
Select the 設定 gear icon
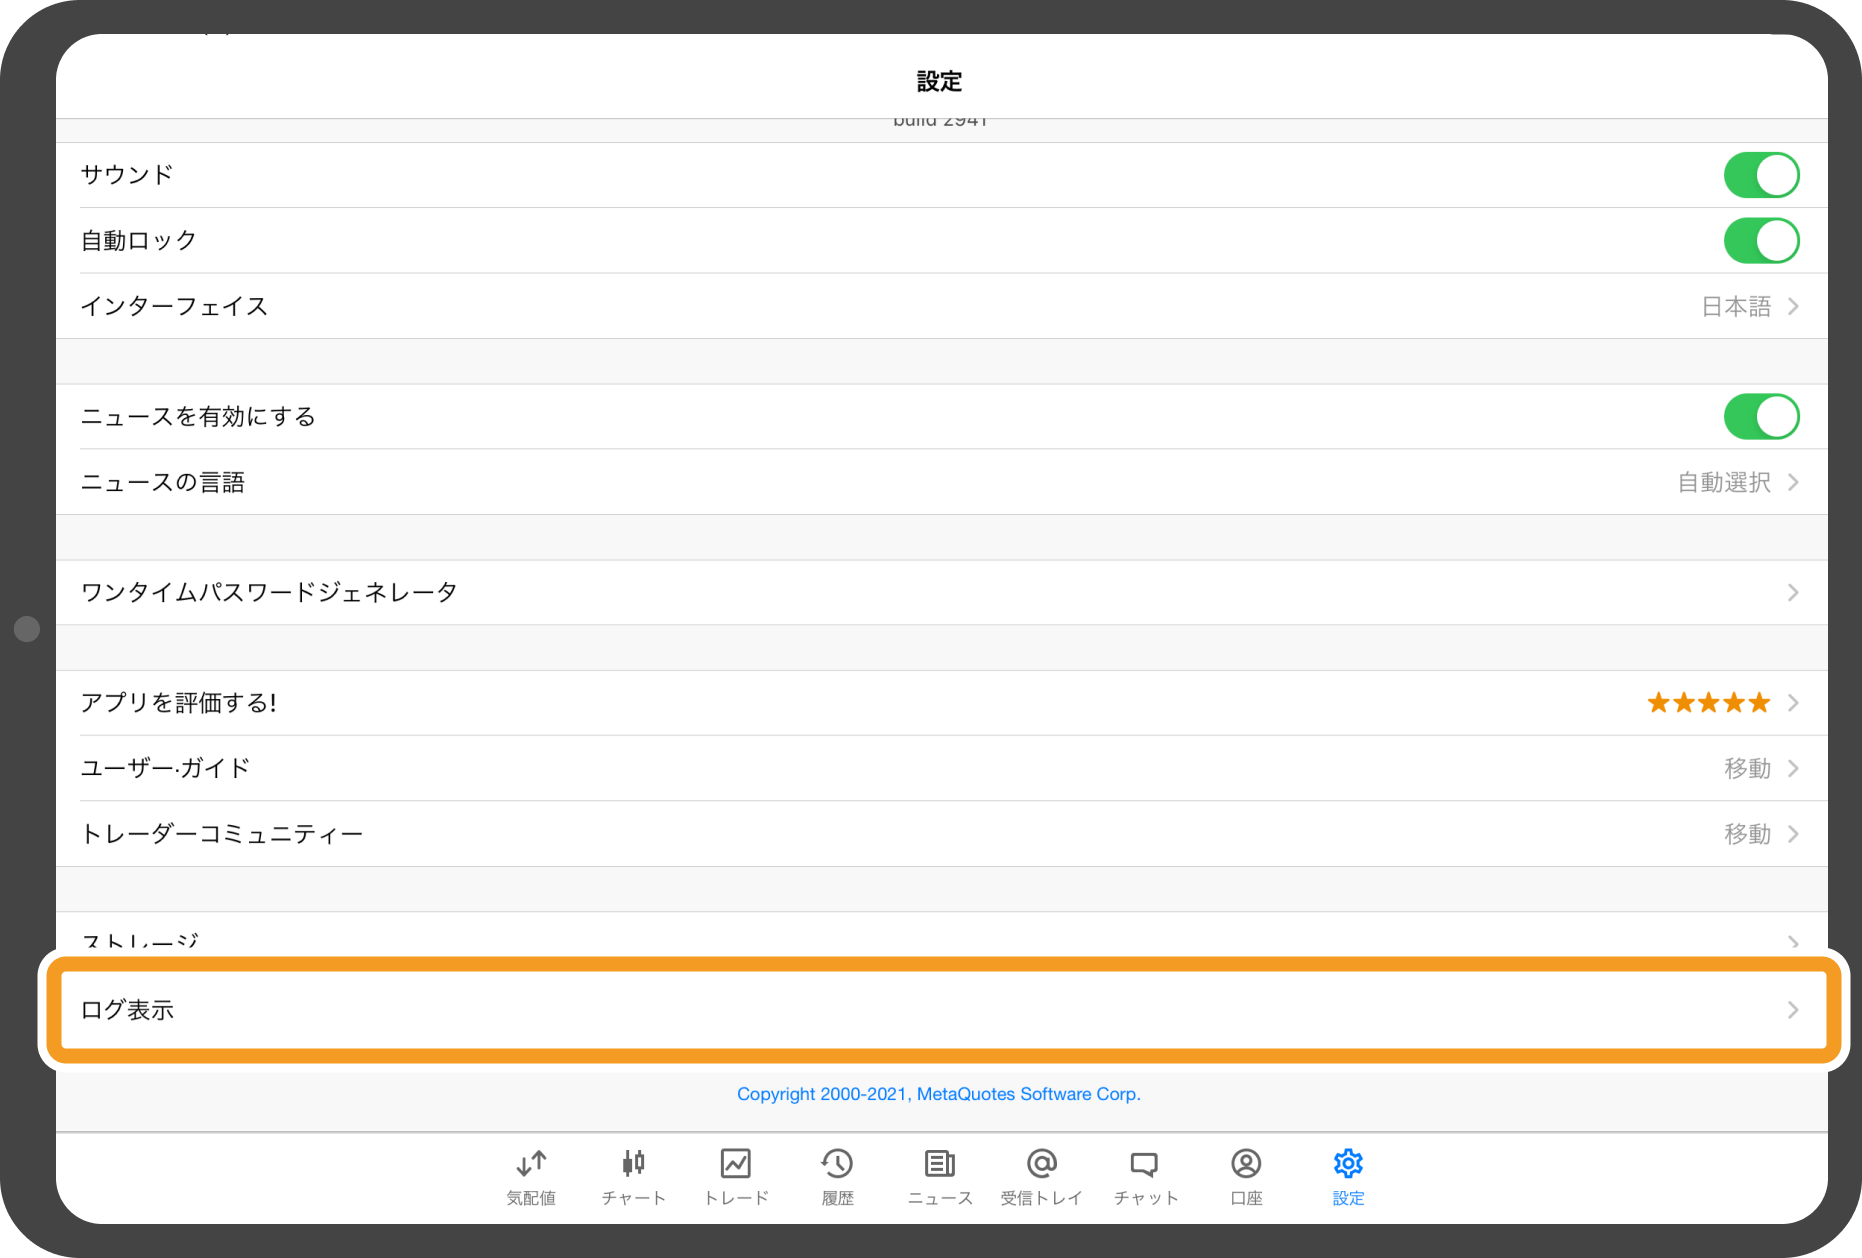point(1348,1163)
